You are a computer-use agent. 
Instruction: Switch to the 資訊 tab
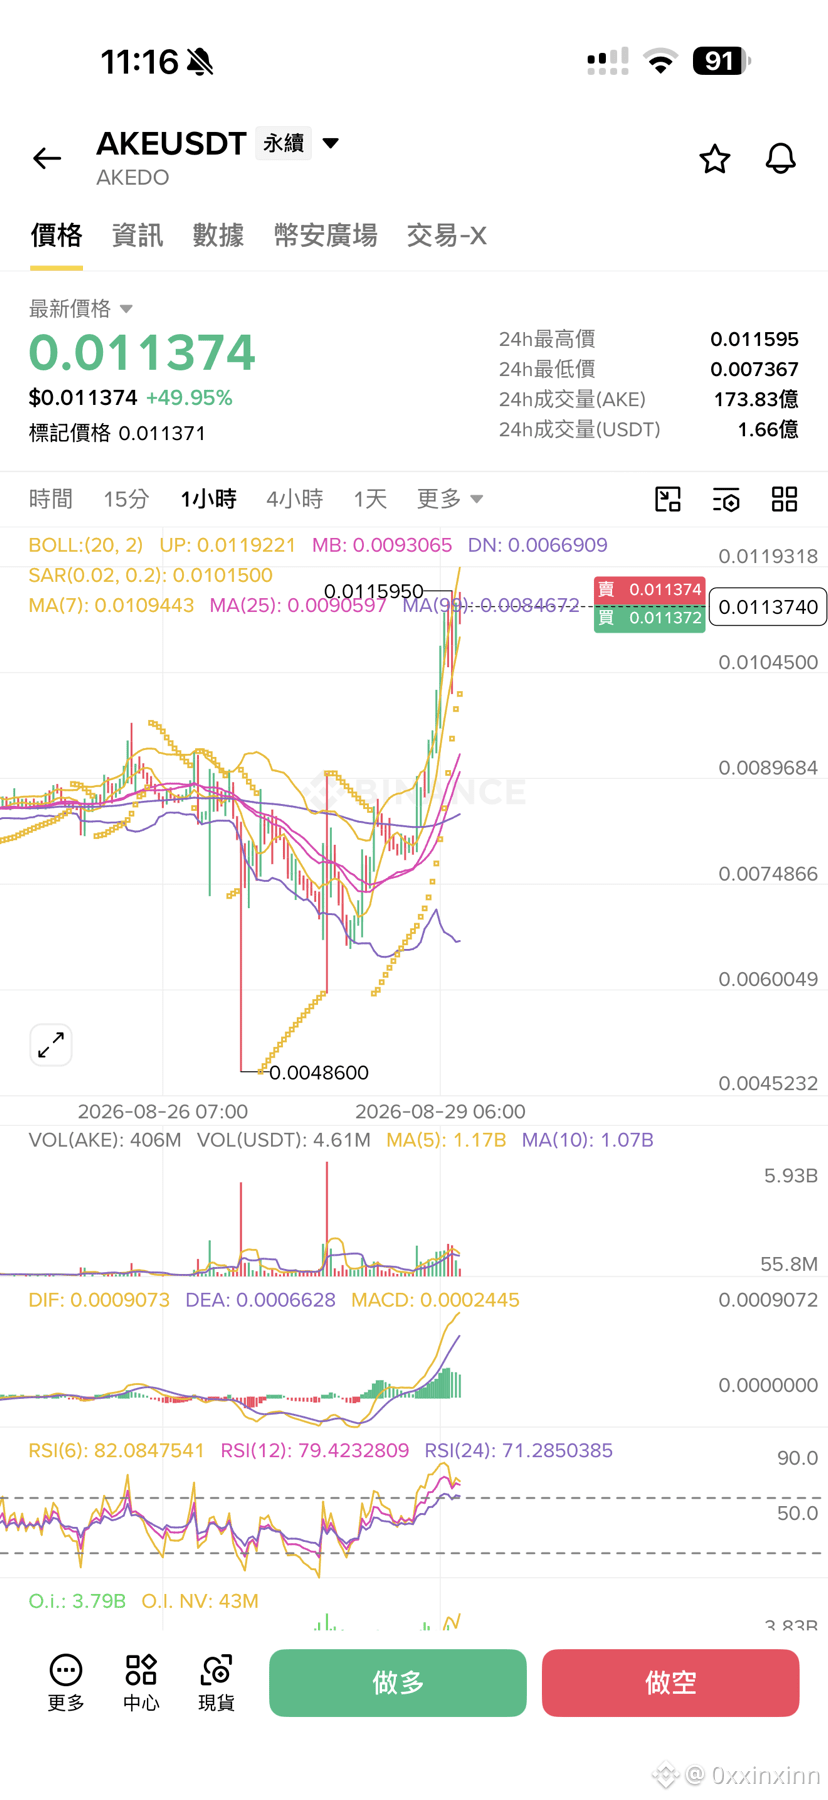137,236
